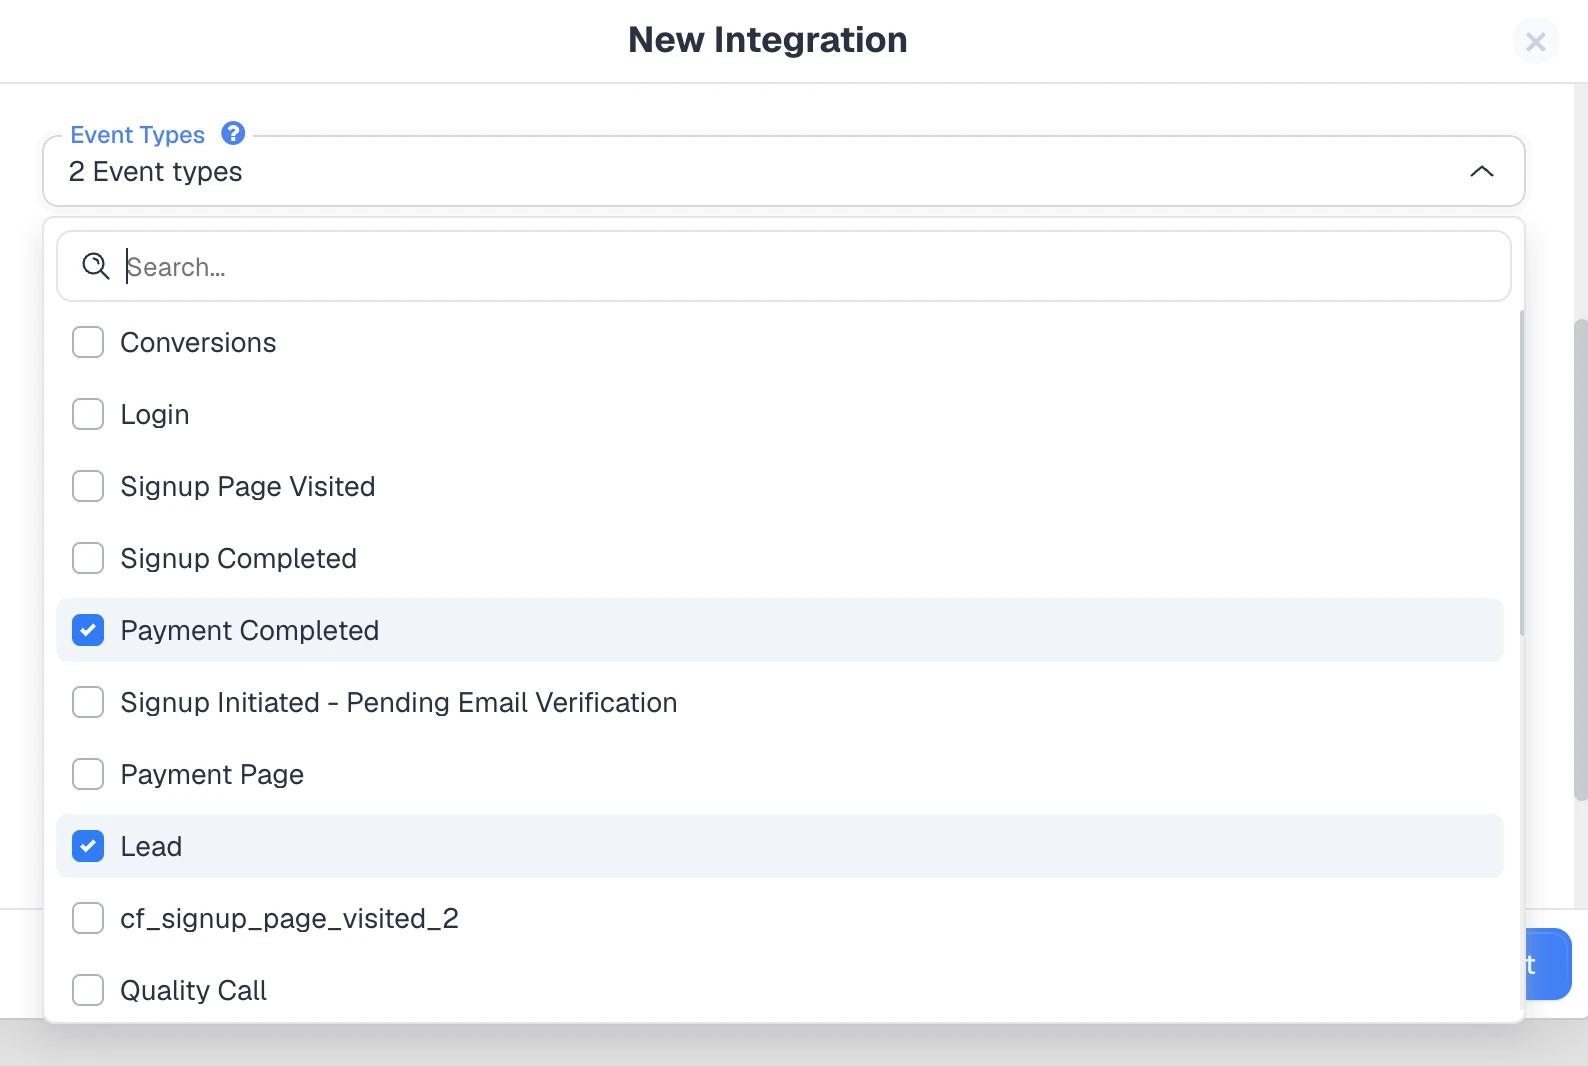Tick Signup Page Visited checkbox
Image resolution: width=1588 pixels, height=1066 pixels.
[88, 486]
